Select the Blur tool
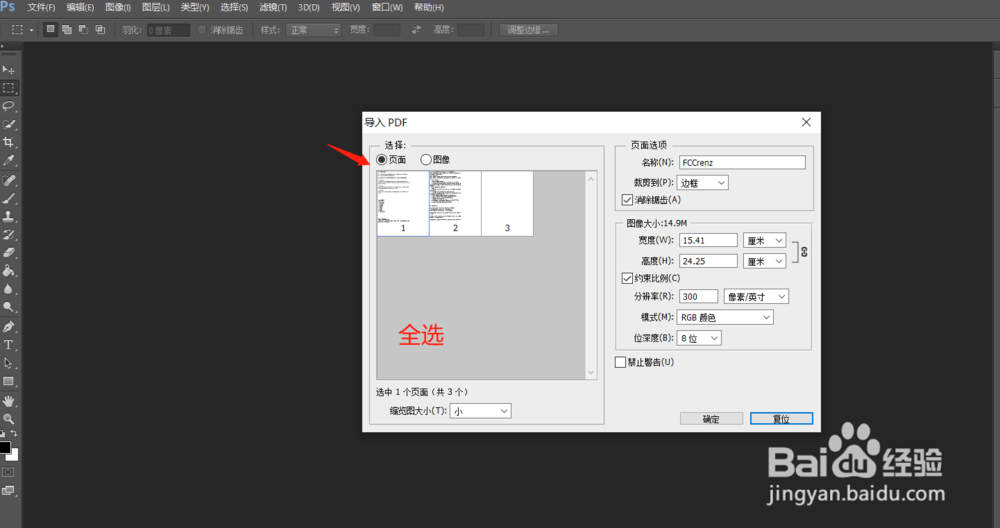 [x=8, y=289]
